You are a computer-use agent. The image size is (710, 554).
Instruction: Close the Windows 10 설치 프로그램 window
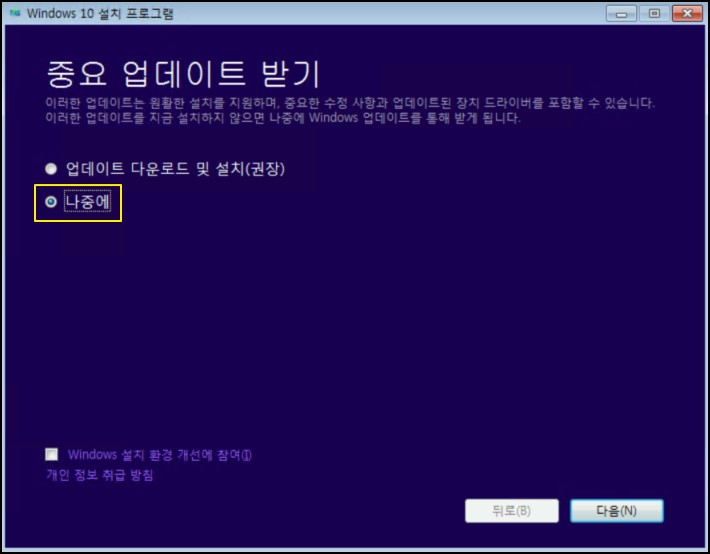point(687,14)
